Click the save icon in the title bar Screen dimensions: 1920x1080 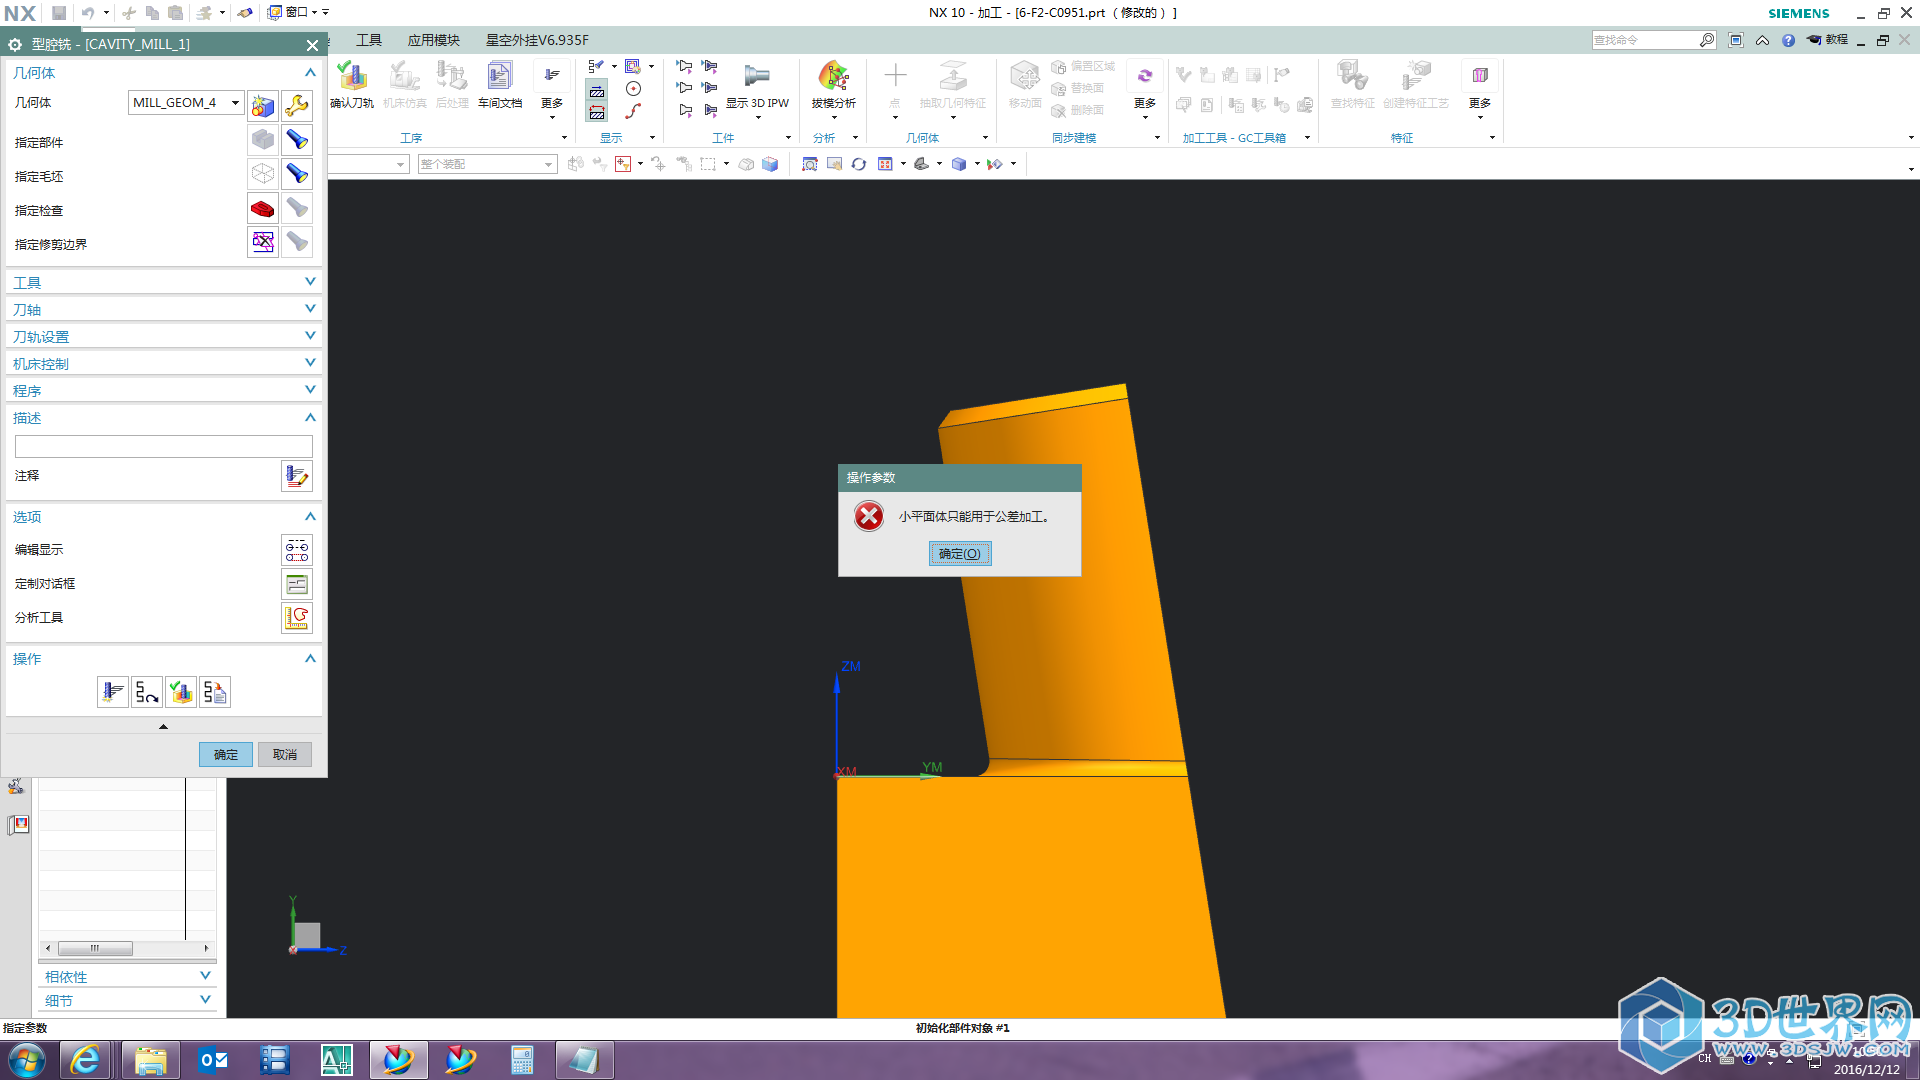tap(59, 13)
